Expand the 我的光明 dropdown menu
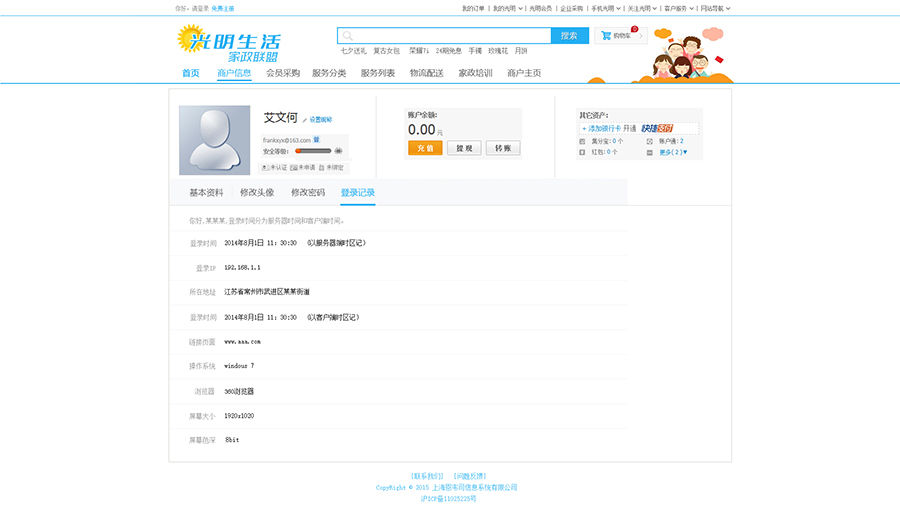The height and width of the screenshot is (515, 900). (x=506, y=8)
